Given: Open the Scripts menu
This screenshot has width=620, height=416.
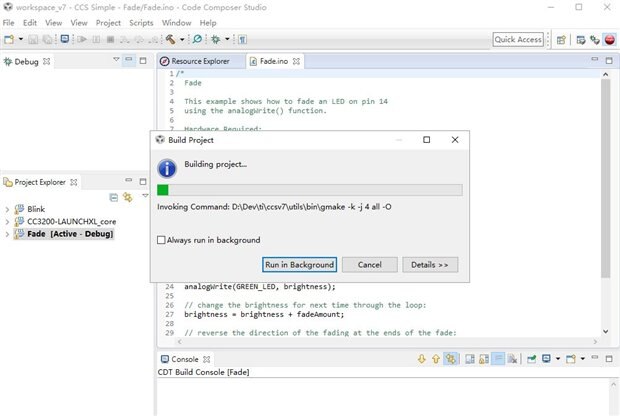Looking at the screenshot, I should [x=141, y=22].
